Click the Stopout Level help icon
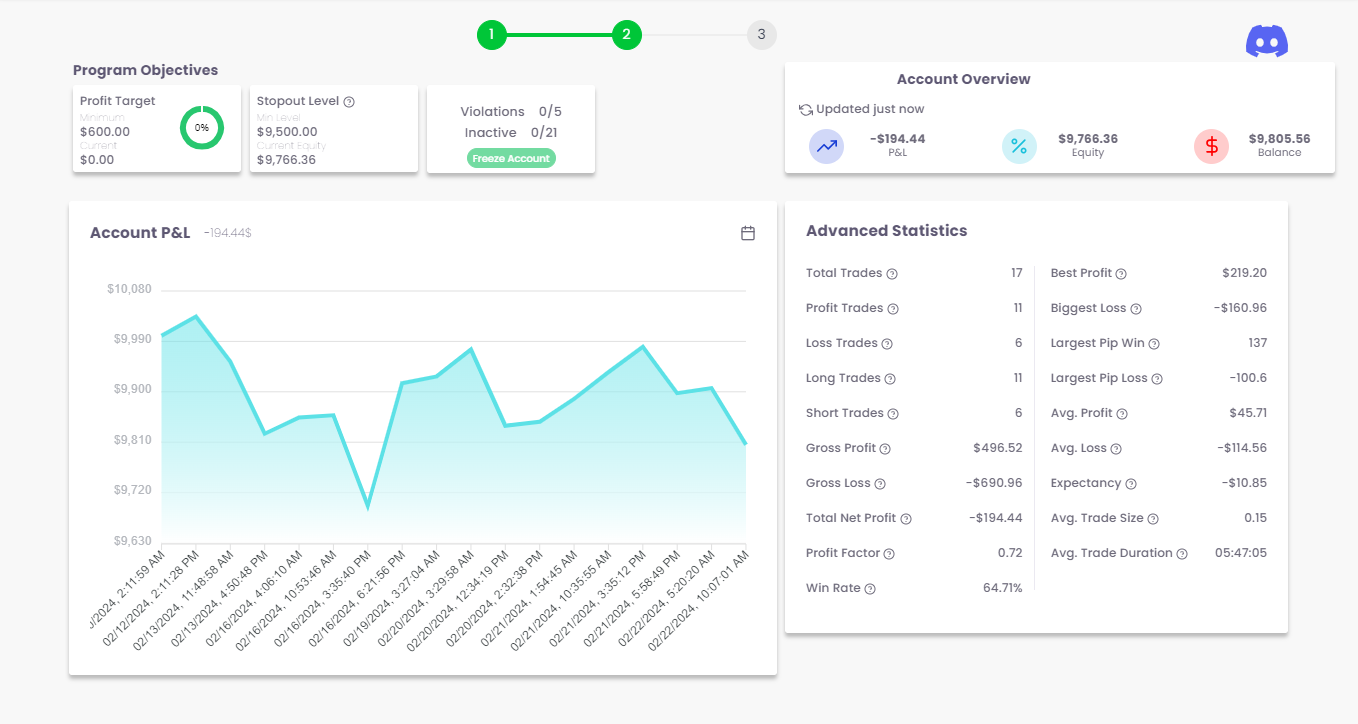 (349, 102)
